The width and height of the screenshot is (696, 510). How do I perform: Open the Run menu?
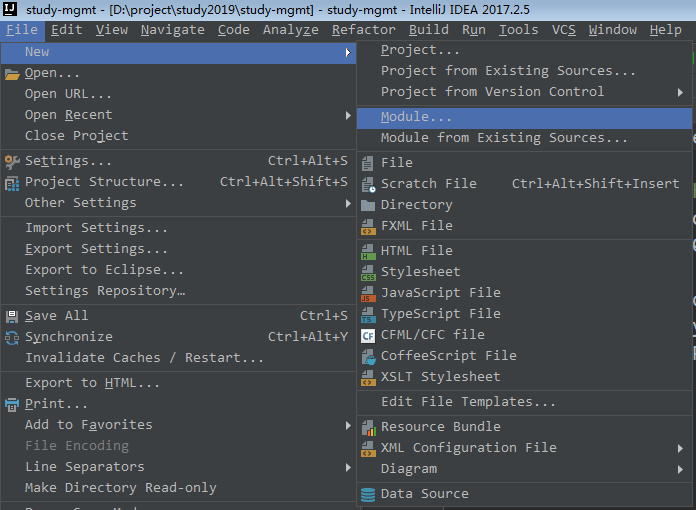[474, 30]
